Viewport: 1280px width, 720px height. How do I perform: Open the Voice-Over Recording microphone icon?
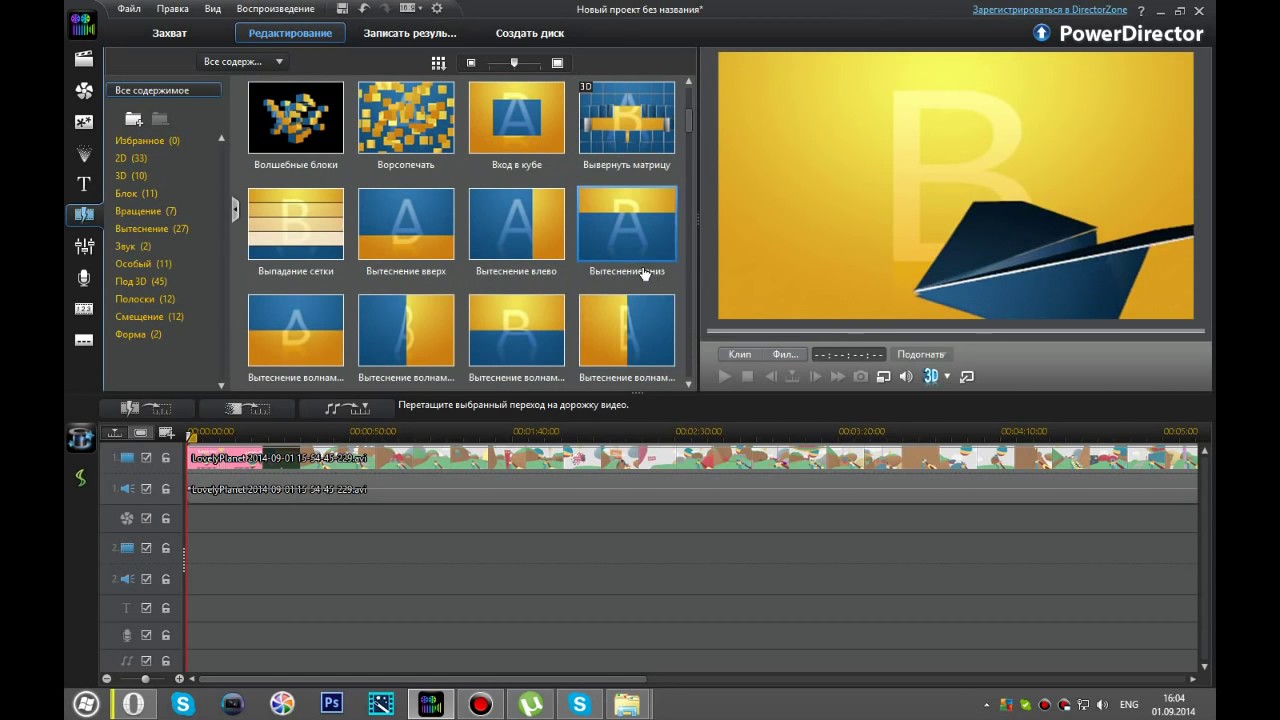84,277
